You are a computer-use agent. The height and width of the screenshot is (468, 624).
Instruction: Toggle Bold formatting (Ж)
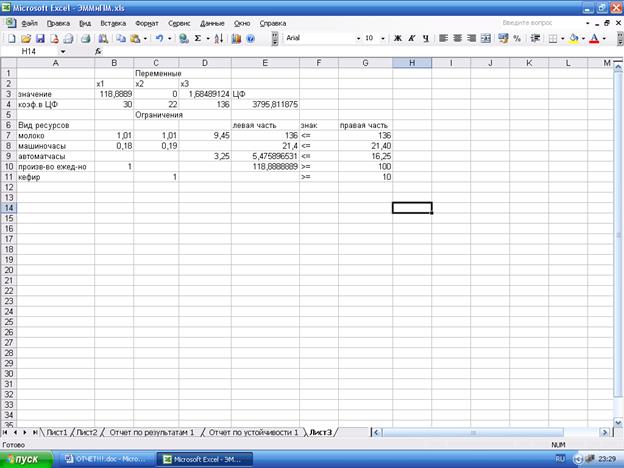[397, 38]
